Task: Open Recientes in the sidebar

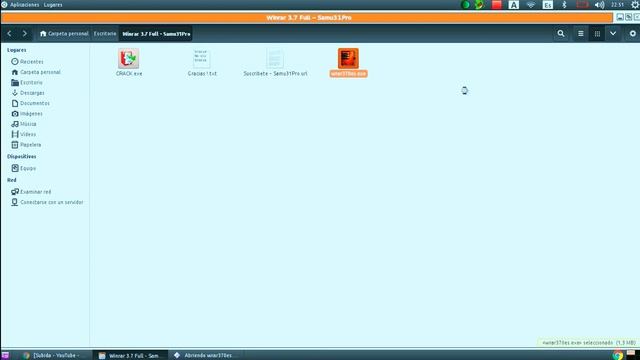Action: click(27, 62)
